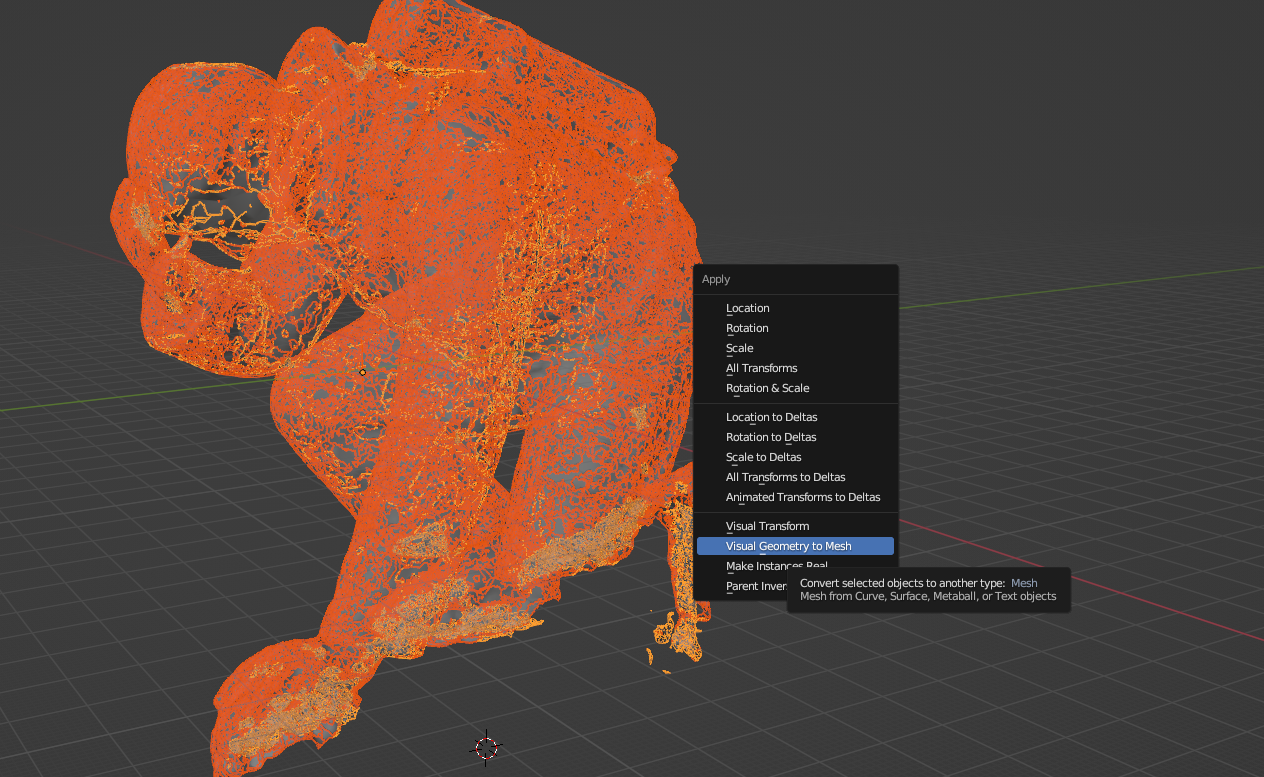Click the Apply menu title header

click(x=716, y=279)
